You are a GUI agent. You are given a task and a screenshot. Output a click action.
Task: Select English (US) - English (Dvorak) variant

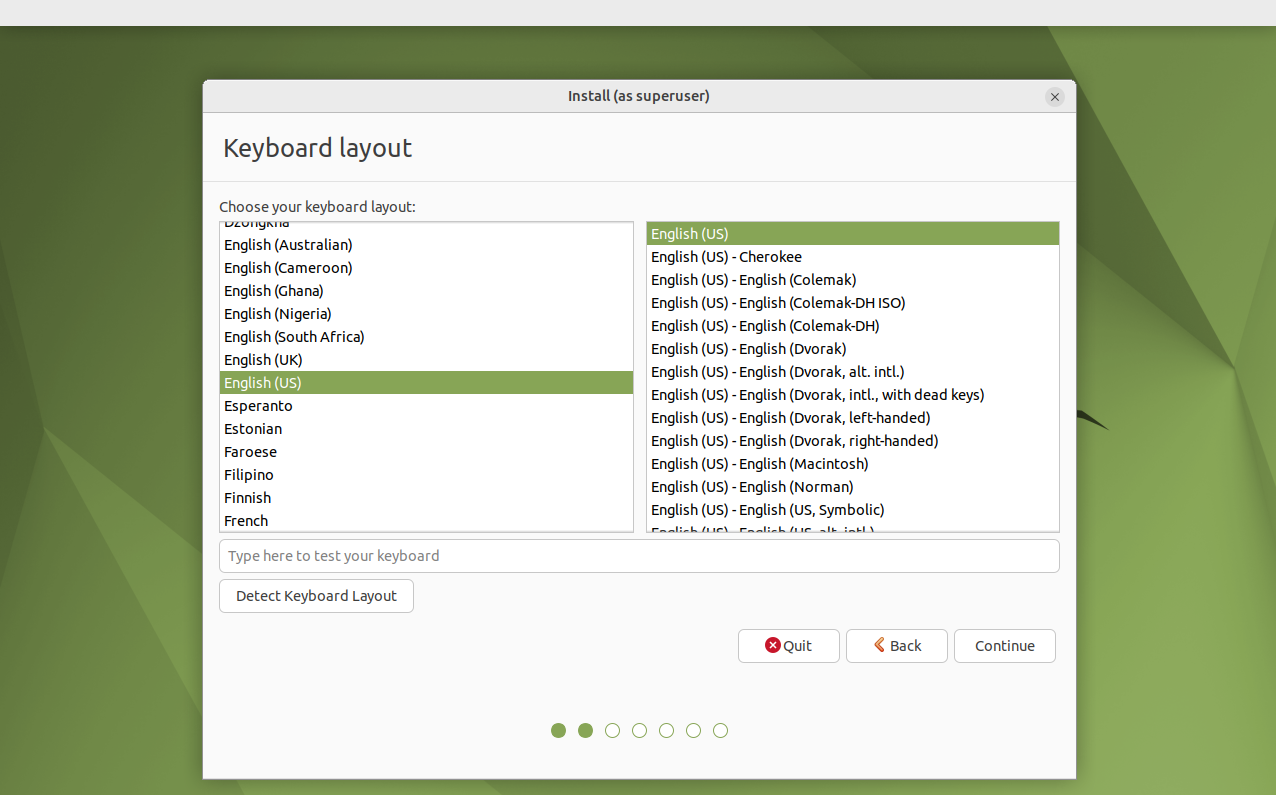pos(748,348)
